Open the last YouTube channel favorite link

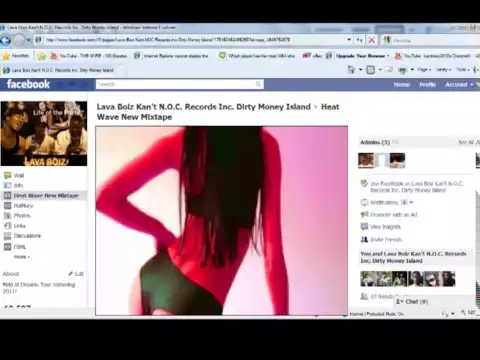tap(433, 56)
